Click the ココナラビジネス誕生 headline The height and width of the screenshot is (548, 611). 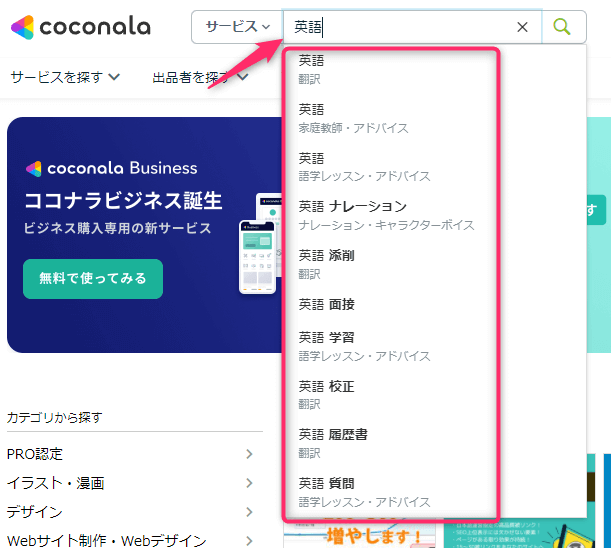(x=123, y=200)
